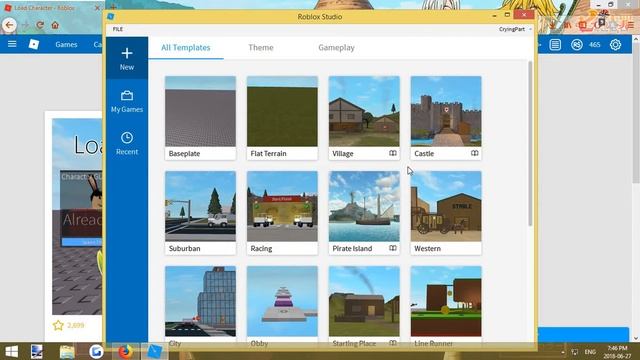This screenshot has width=640, height=360.
Task: Switch to the All Templates tab
Action: 186,47
